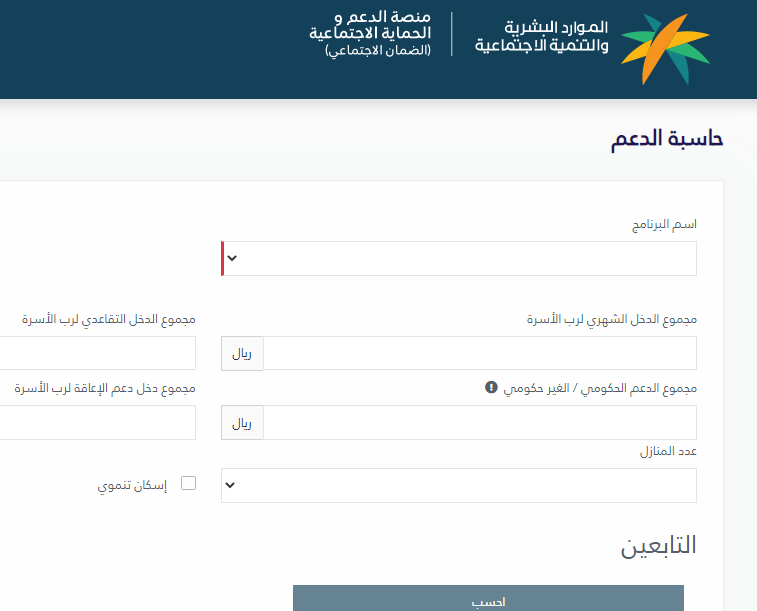Click the عدد المنازل field label

[x=668, y=452]
